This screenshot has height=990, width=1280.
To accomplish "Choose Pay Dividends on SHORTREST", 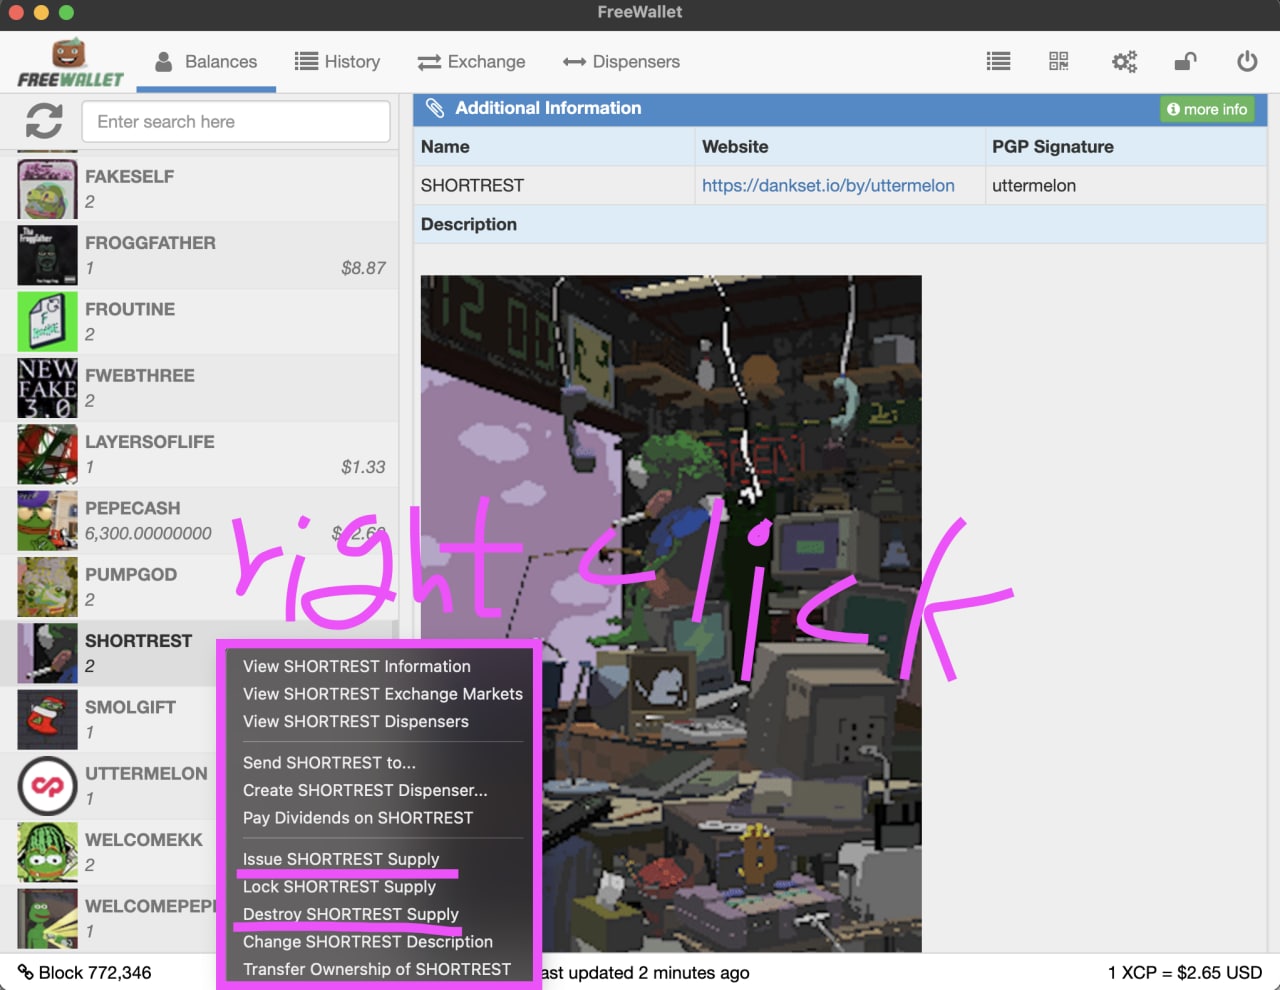I will coord(358,817).
